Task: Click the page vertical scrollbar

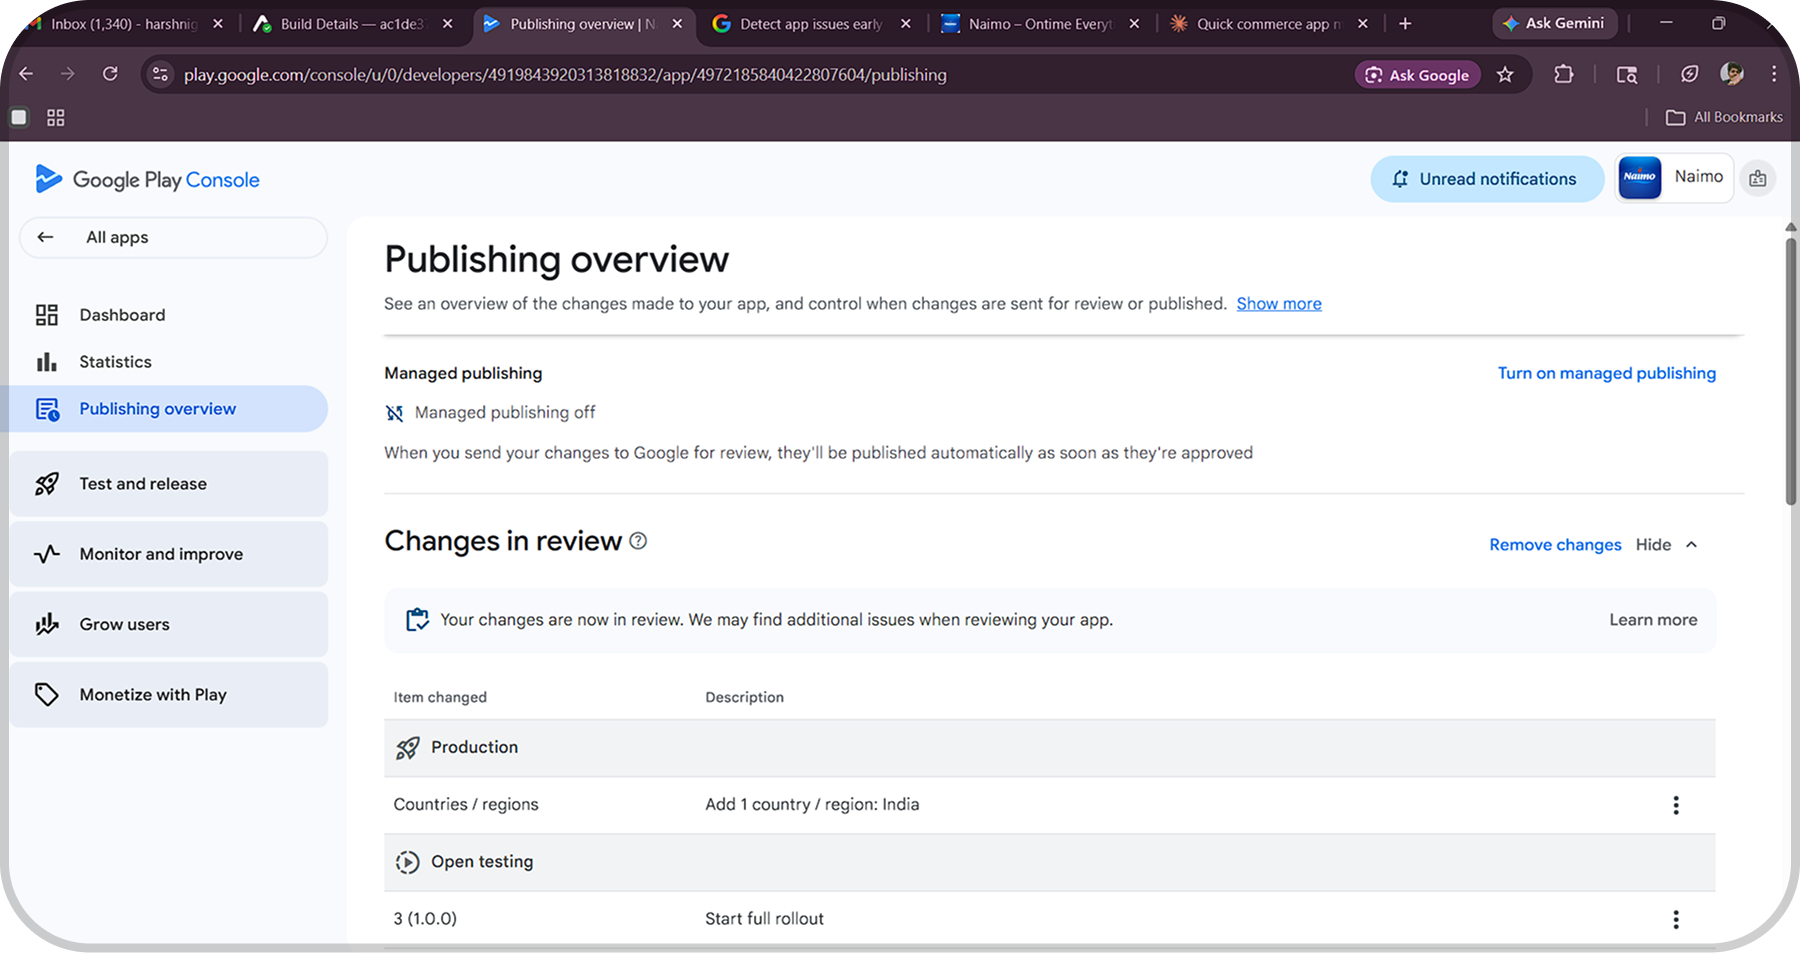Action: [1790, 370]
